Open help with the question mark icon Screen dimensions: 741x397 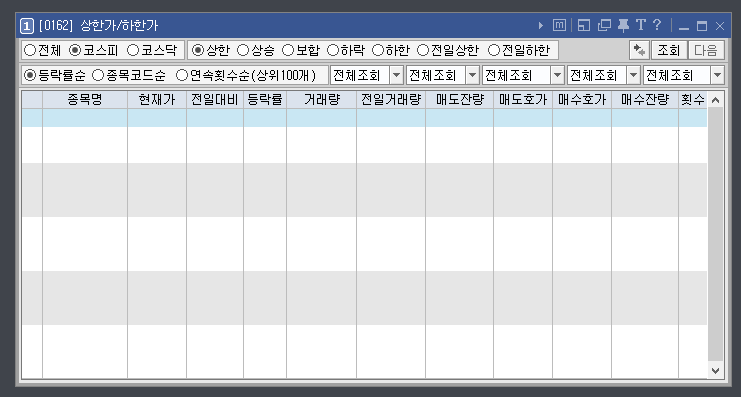pos(657,25)
